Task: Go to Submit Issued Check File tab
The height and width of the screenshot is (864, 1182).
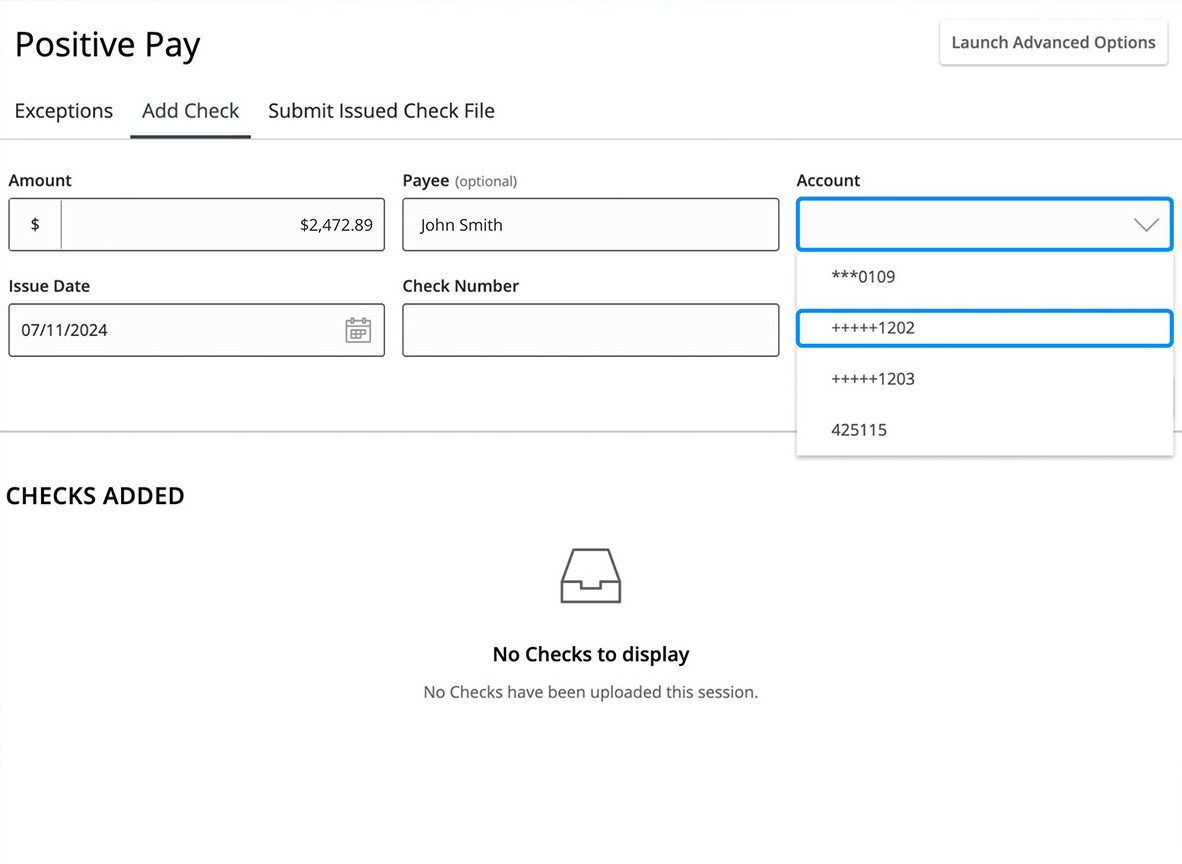Action: tap(381, 111)
